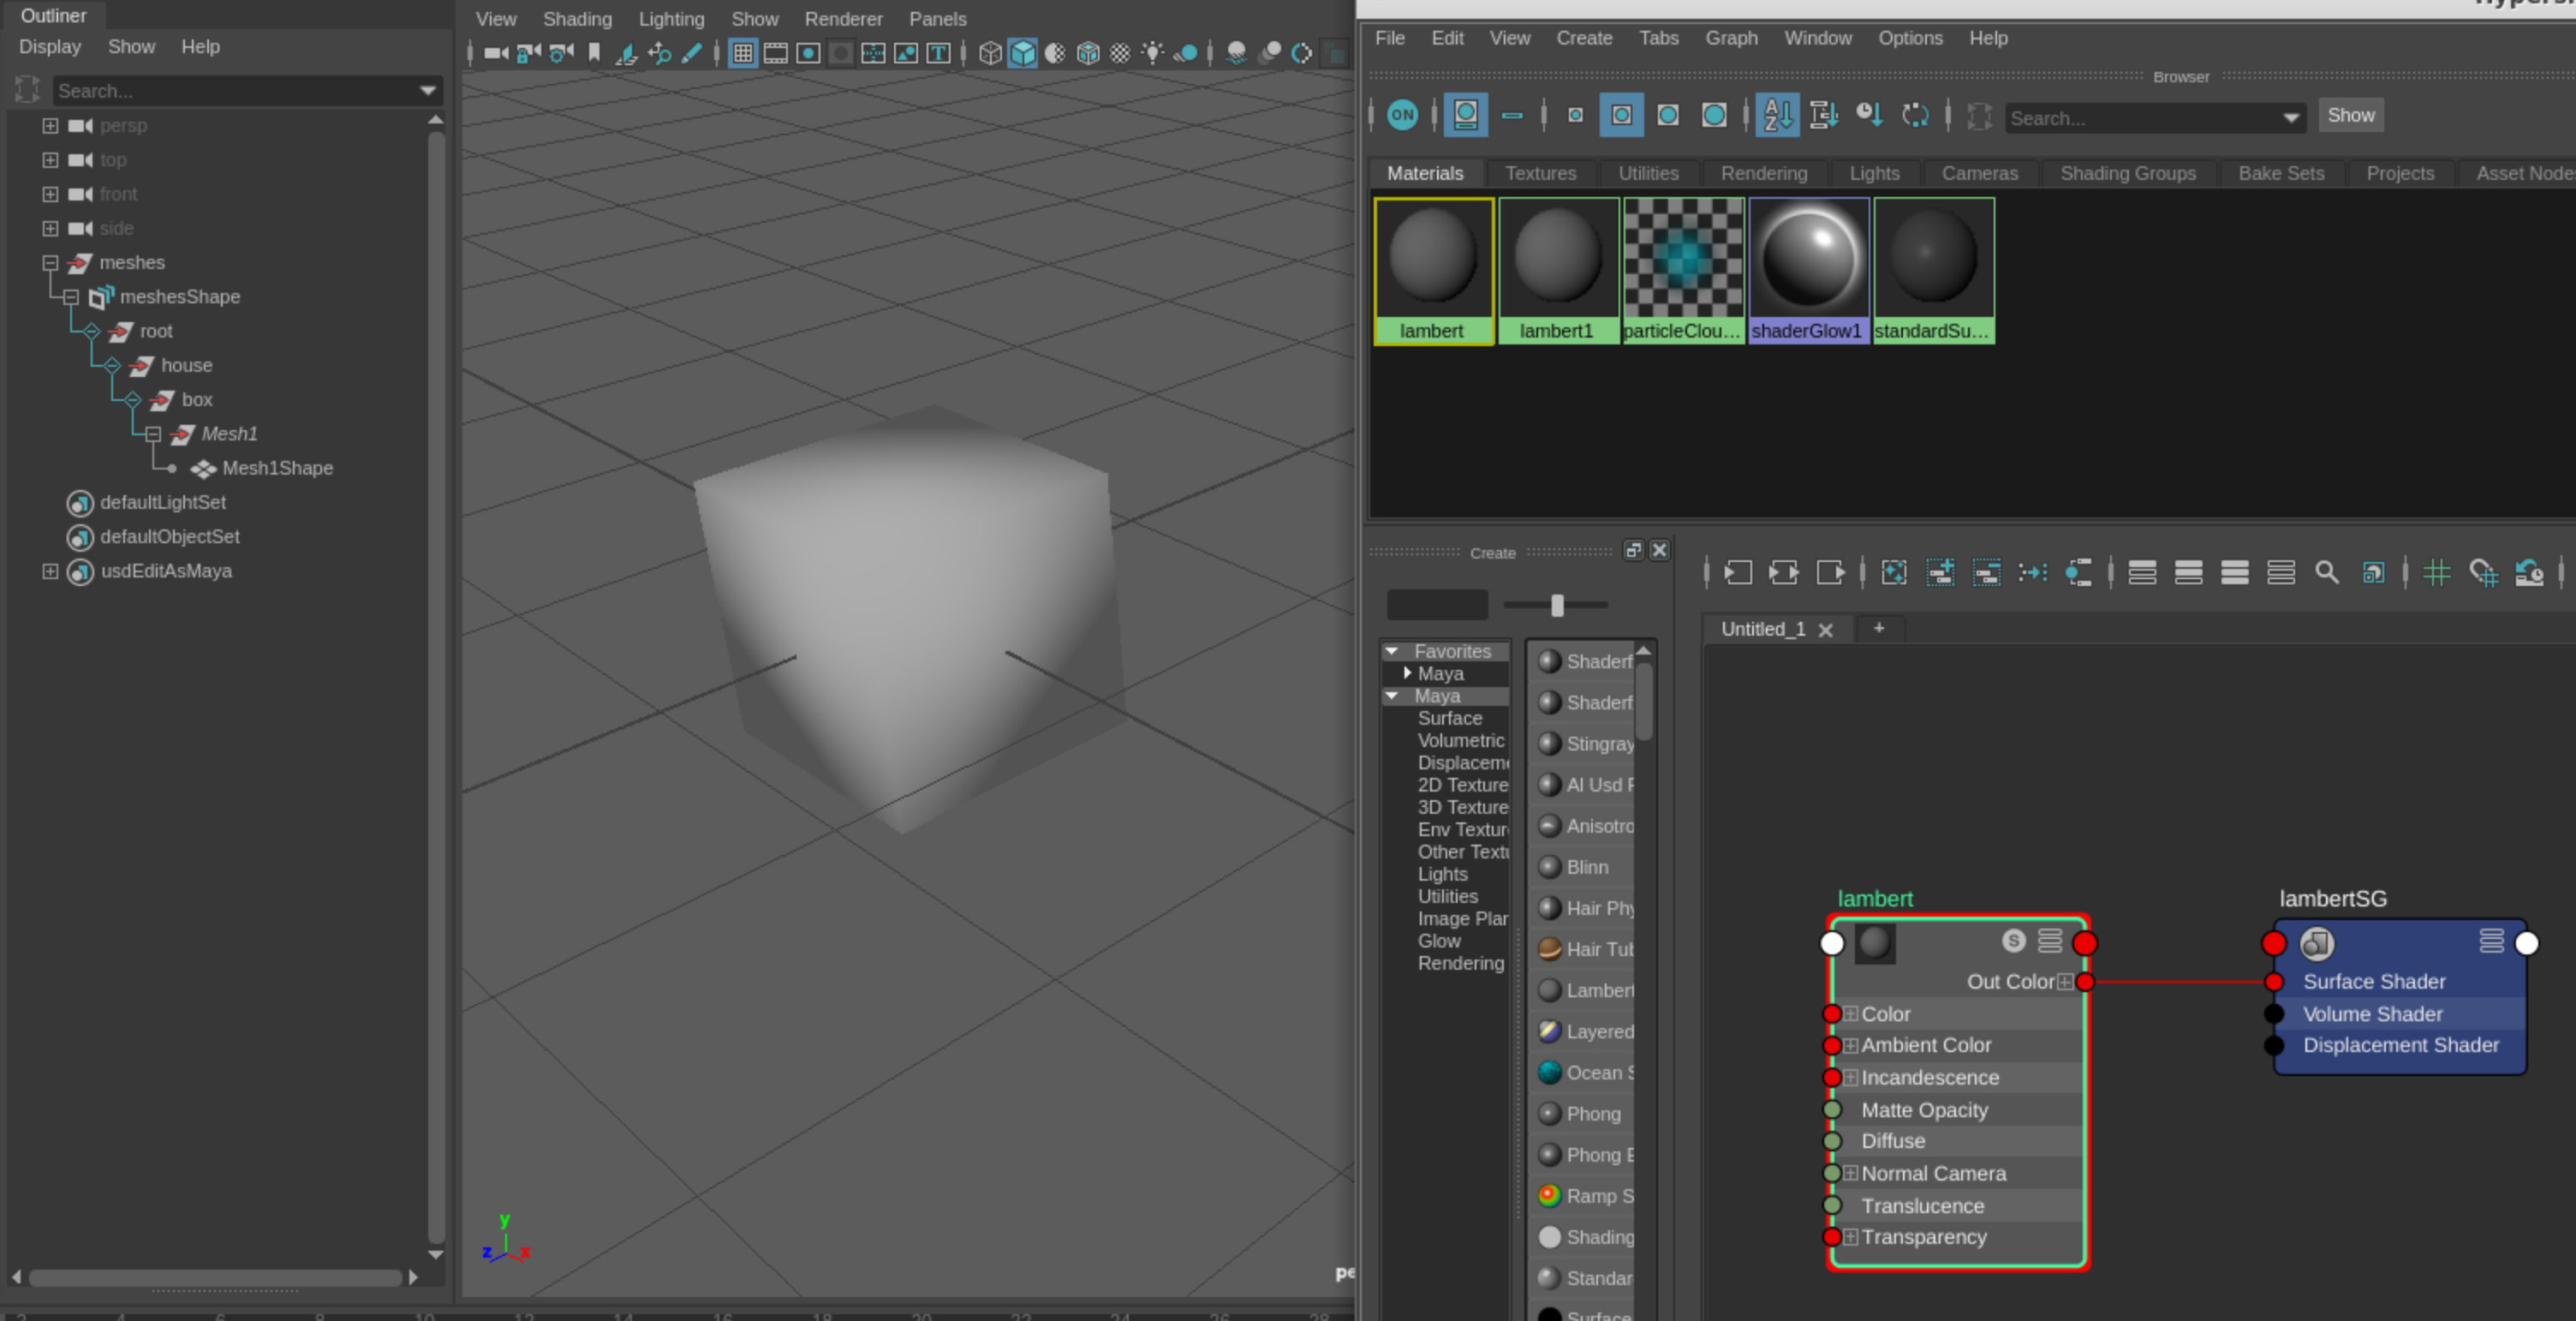Open the graph search magnifier icon
The height and width of the screenshot is (1321, 2576).
[2328, 572]
